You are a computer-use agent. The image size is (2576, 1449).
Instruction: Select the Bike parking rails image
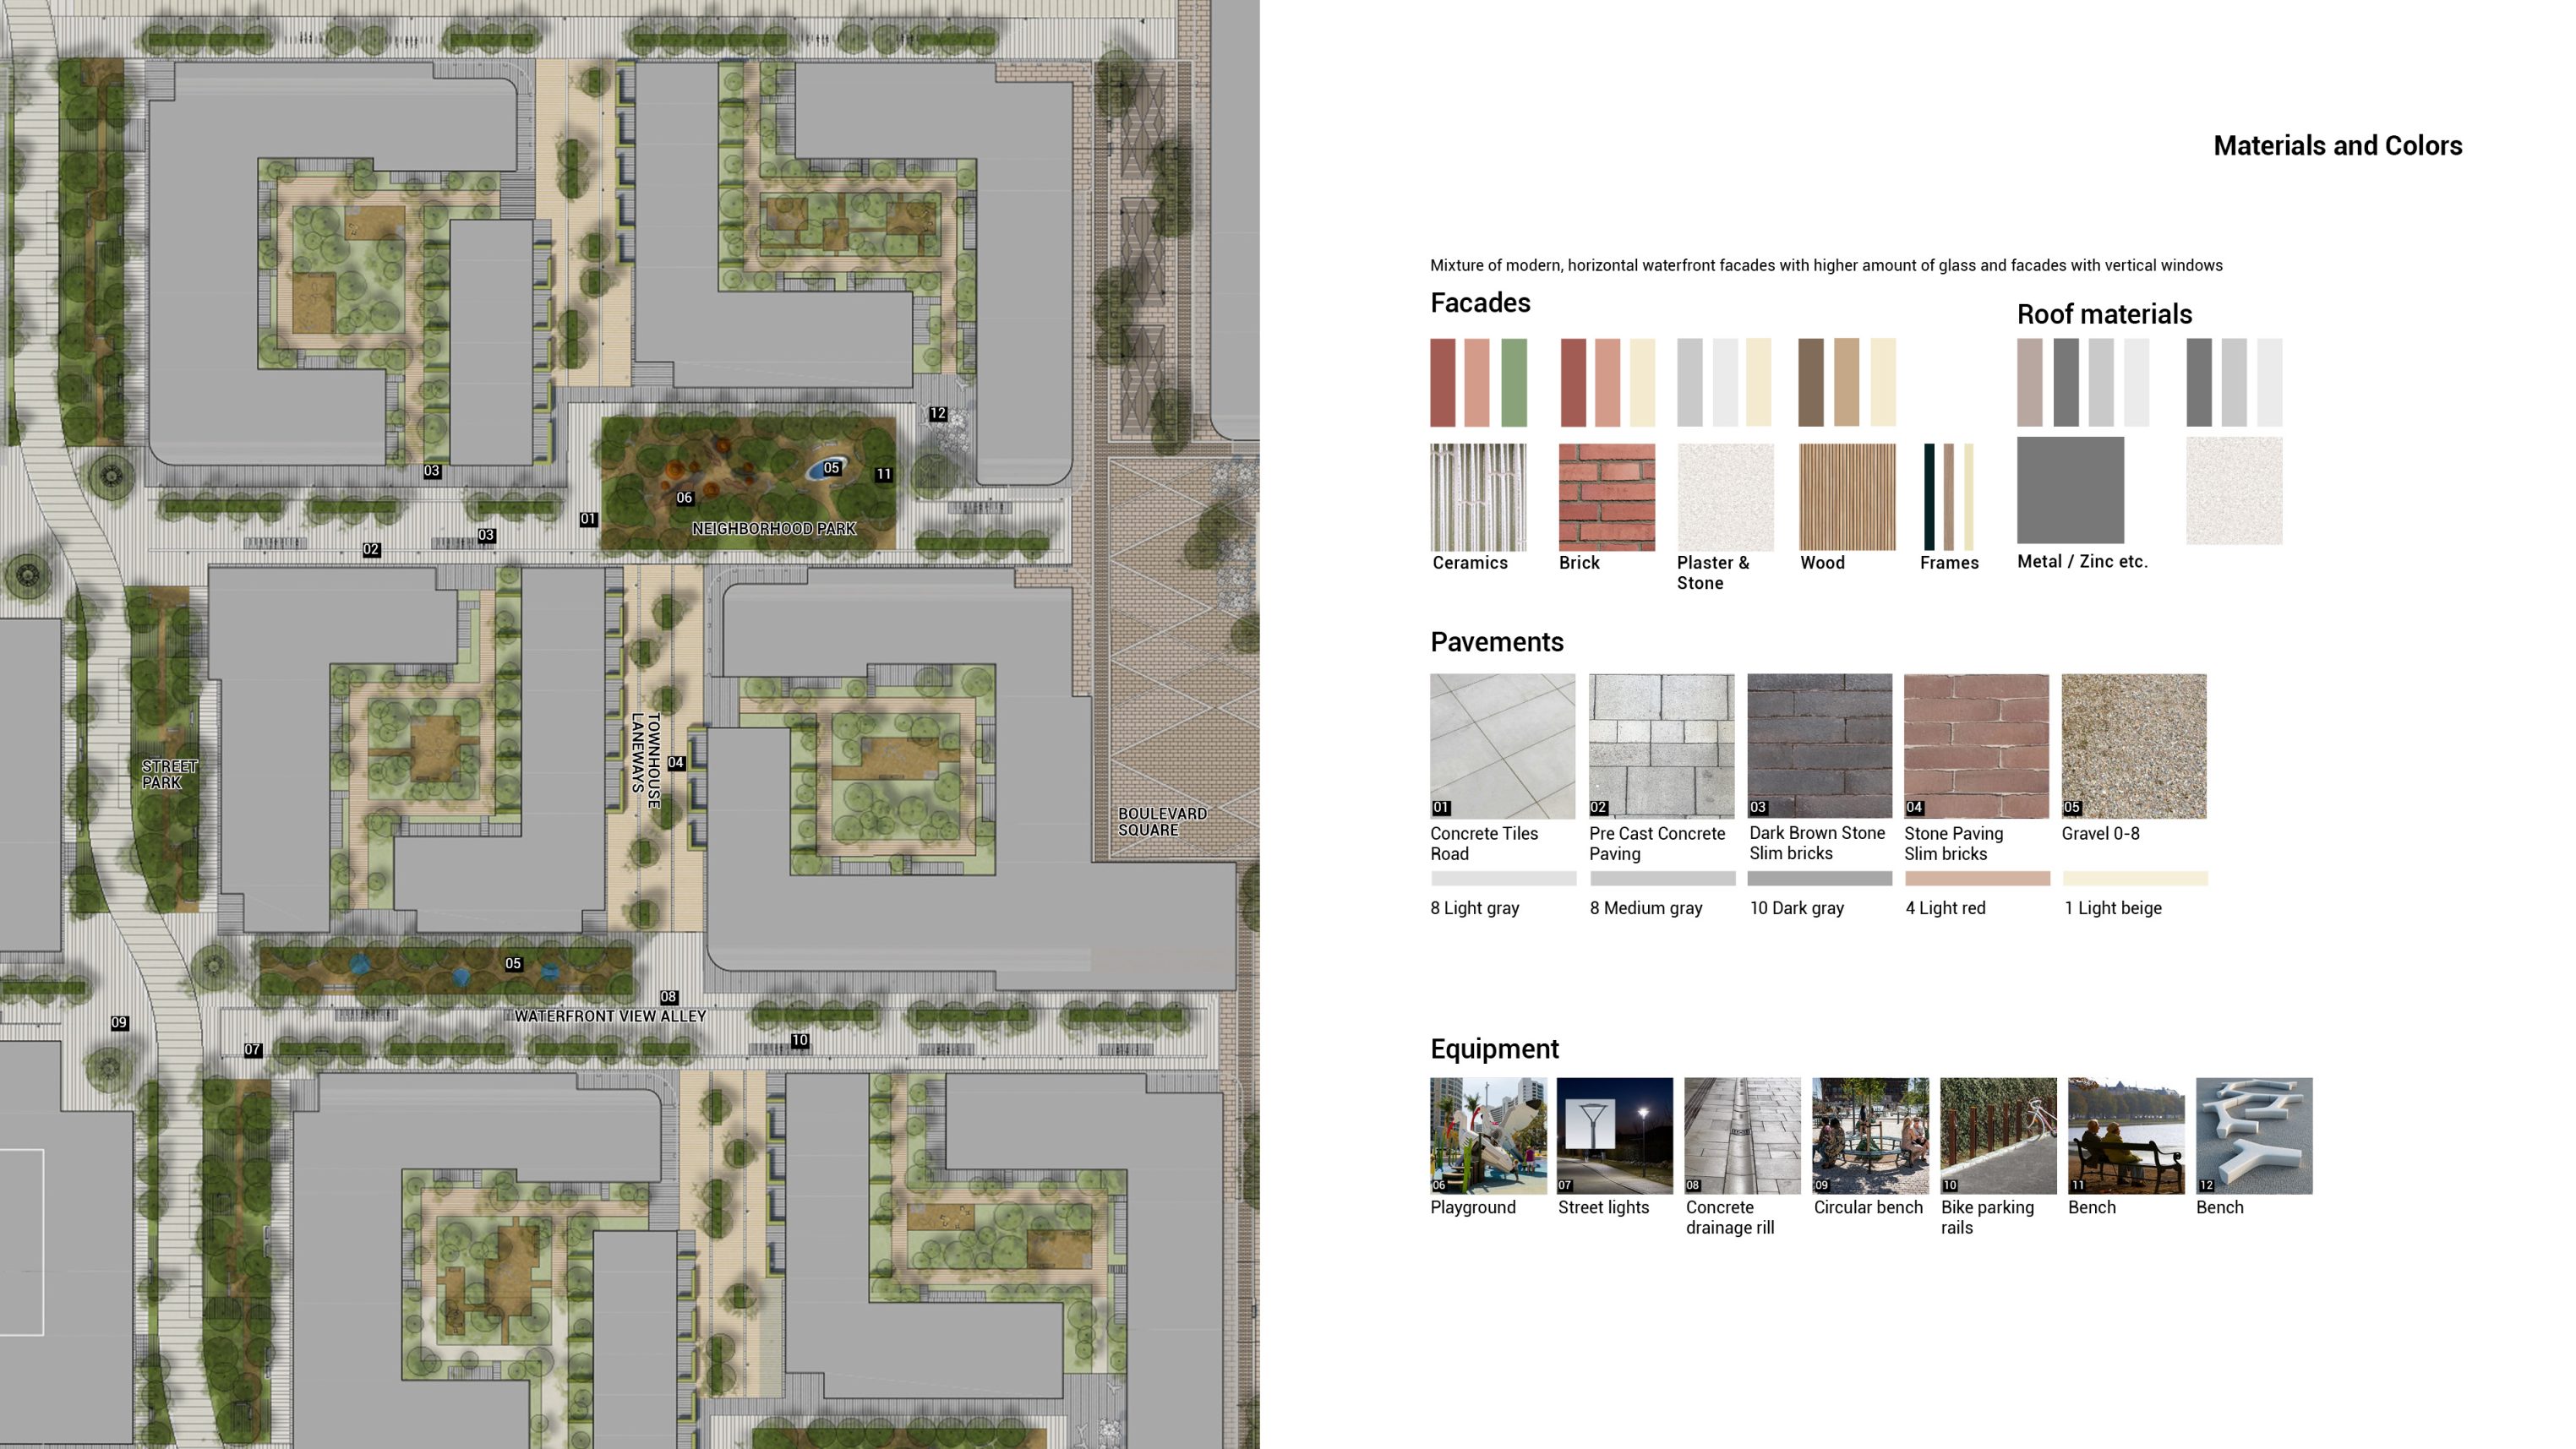pyautogui.click(x=1998, y=1135)
